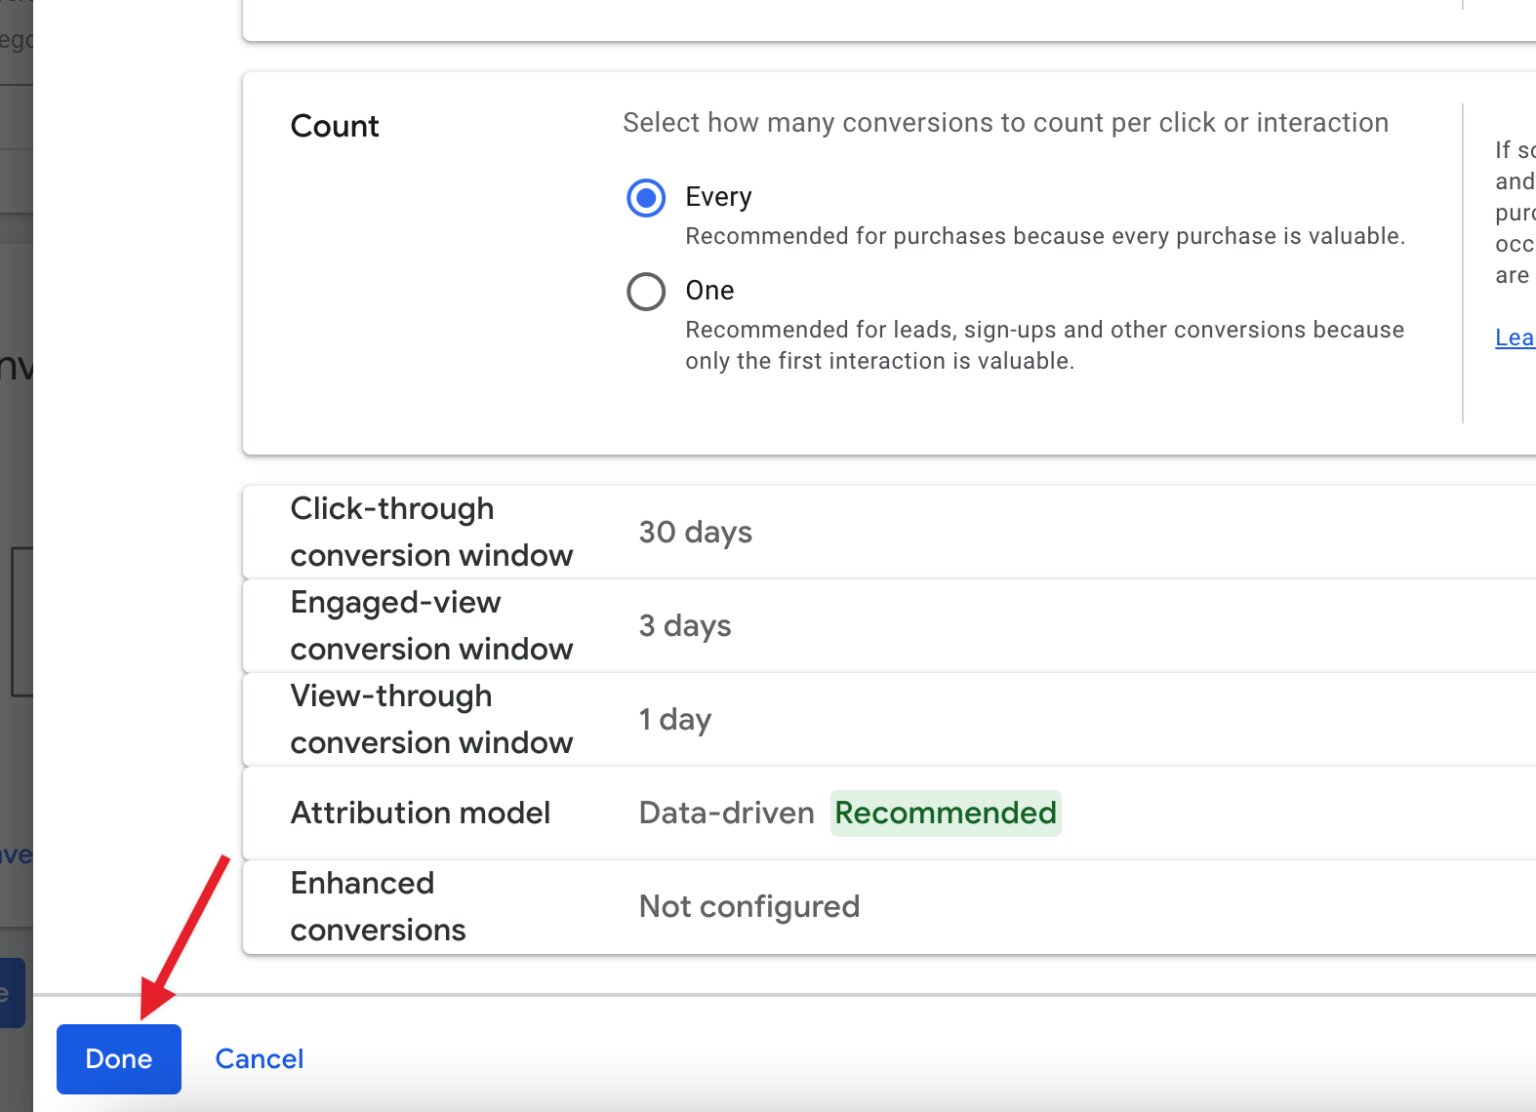Click the 1 day view-through value
The height and width of the screenshot is (1112, 1536).
click(x=675, y=718)
